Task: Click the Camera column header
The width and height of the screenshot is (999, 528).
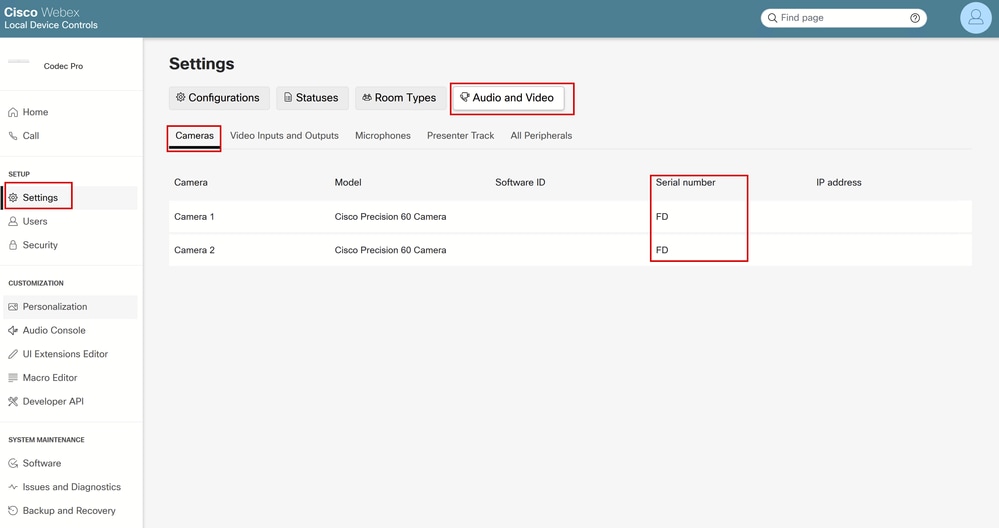Action: tap(190, 182)
